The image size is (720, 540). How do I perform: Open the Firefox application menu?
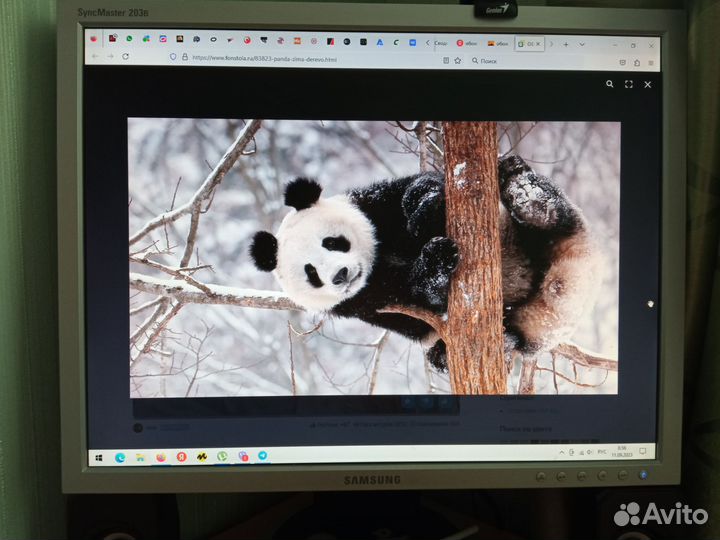[650, 62]
